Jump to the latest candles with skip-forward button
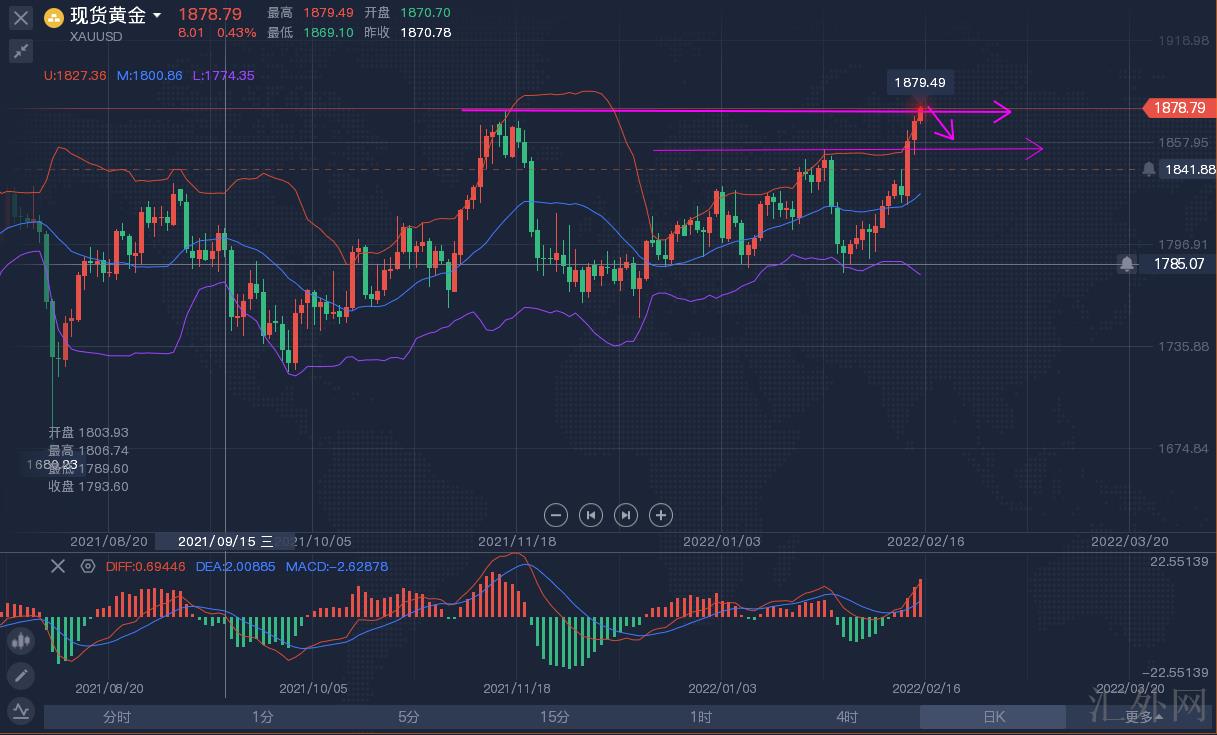Image resolution: width=1217 pixels, height=735 pixels. pyautogui.click(x=626, y=515)
